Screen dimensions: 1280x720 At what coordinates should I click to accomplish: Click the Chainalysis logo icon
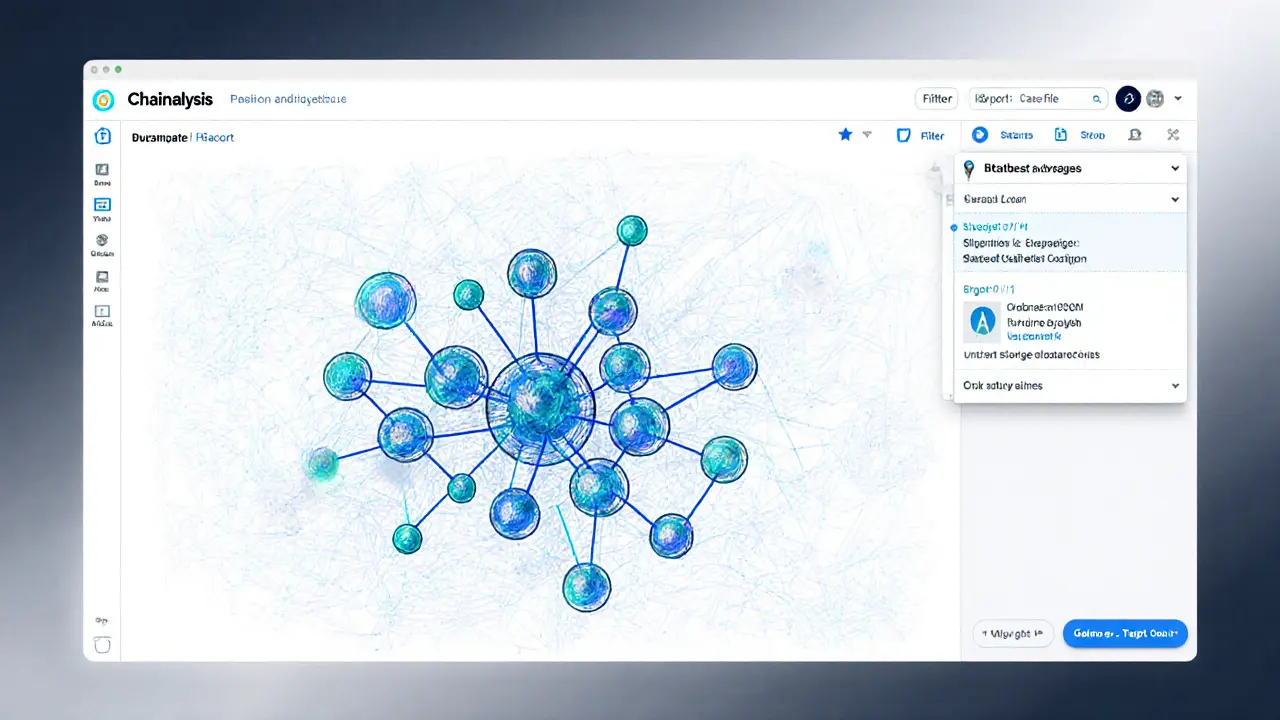tap(103, 100)
